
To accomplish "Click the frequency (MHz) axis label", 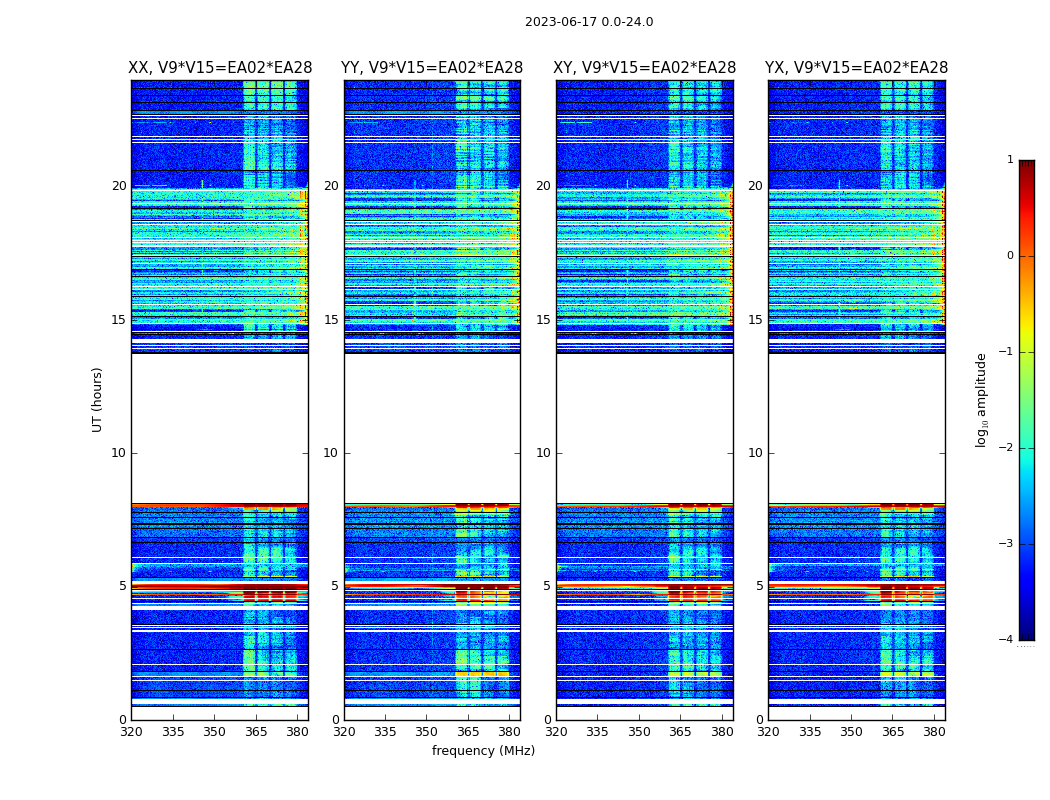I will (x=483, y=750).
